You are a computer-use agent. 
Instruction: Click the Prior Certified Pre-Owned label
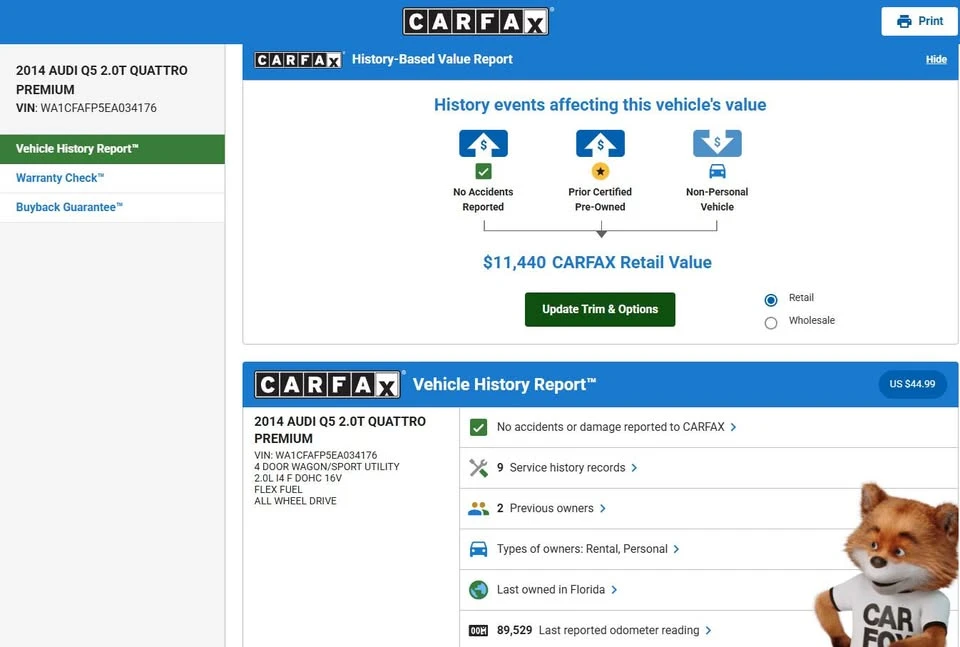click(x=600, y=200)
